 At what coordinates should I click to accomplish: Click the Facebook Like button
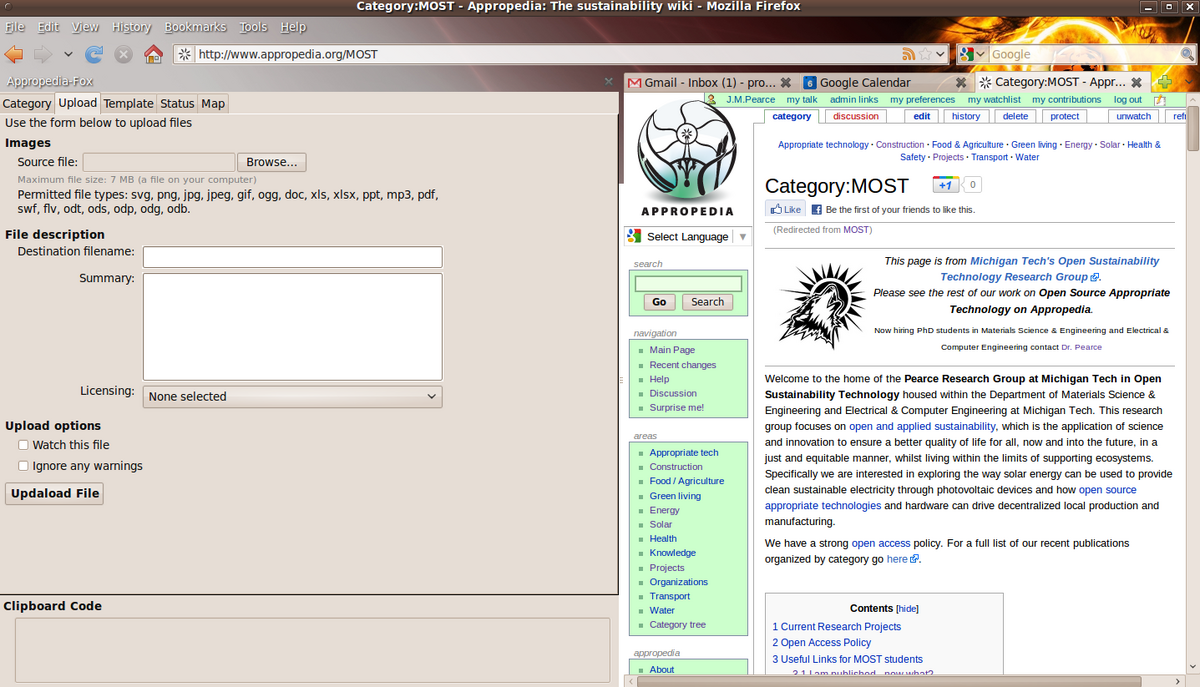pos(785,209)
